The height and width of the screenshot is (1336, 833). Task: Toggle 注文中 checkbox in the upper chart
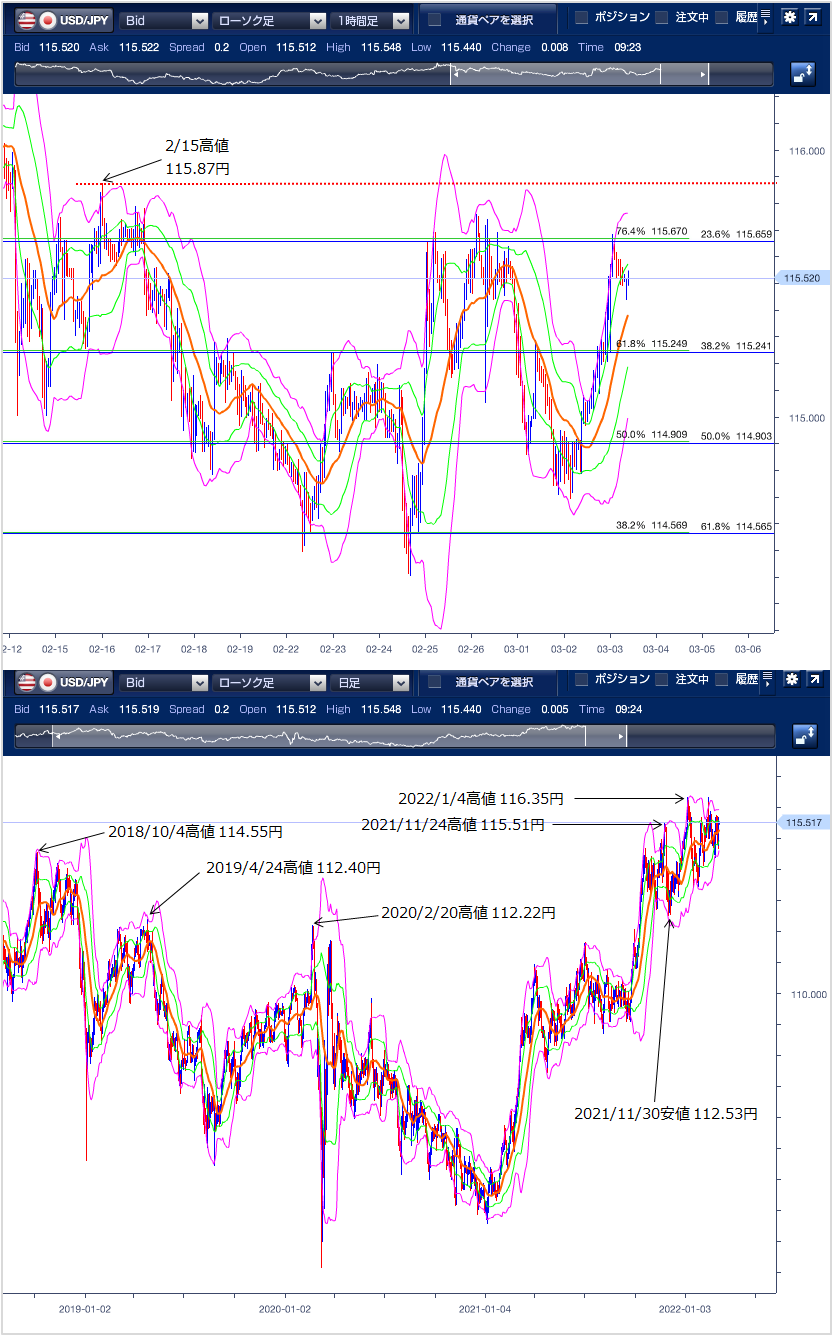[x=662, y=18]
